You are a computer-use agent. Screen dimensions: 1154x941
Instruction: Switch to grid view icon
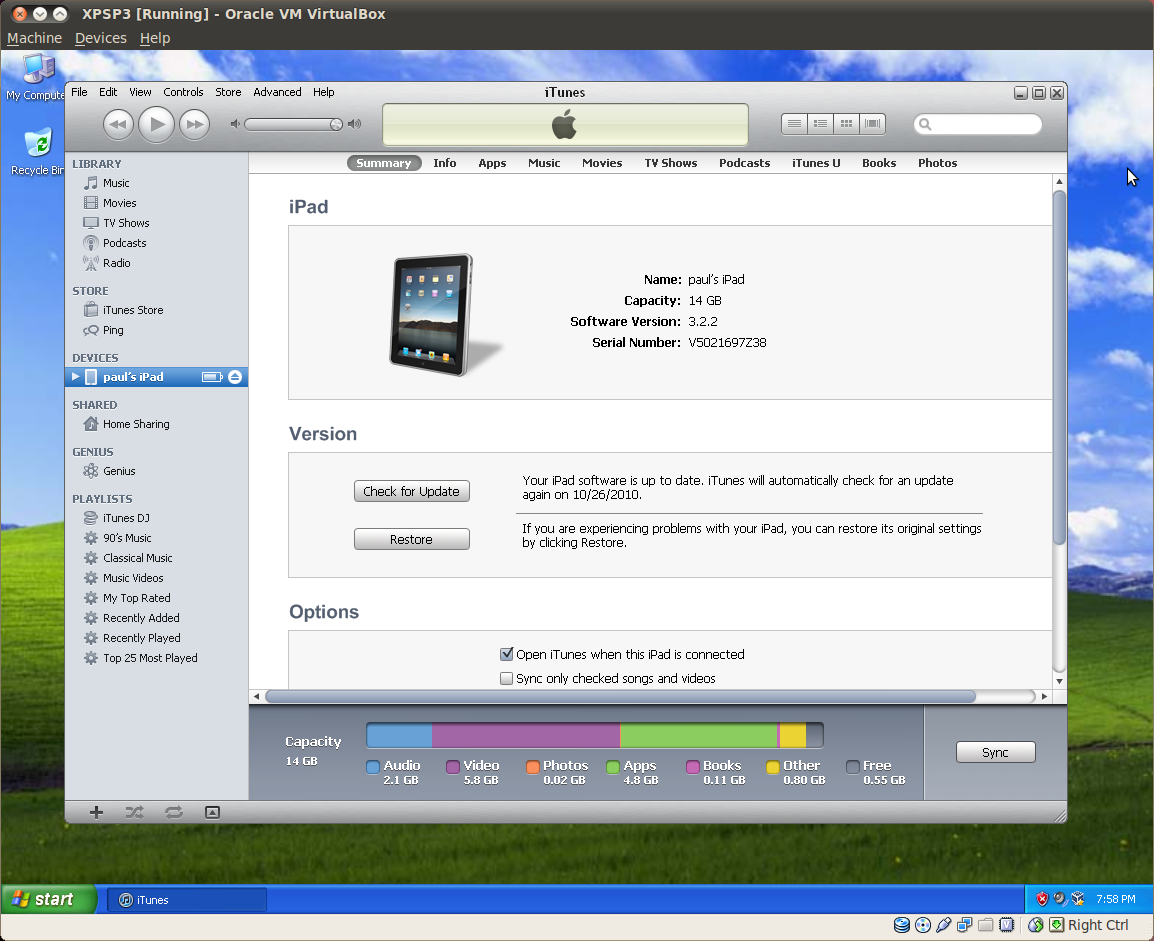point(846,124)
